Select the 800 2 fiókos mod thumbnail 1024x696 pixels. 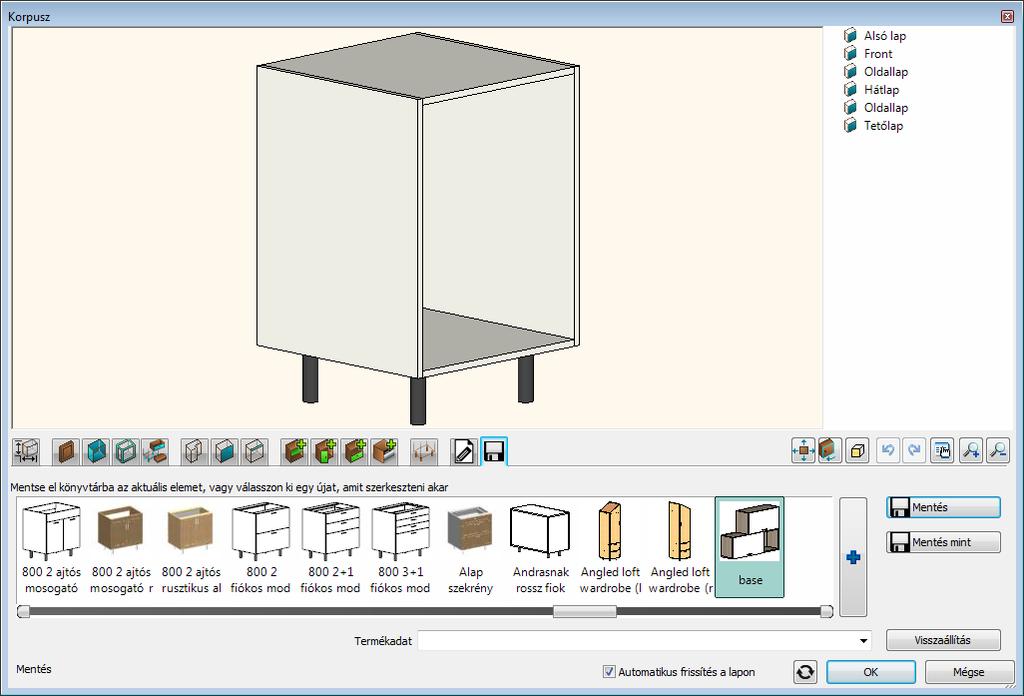coord(261,548)
